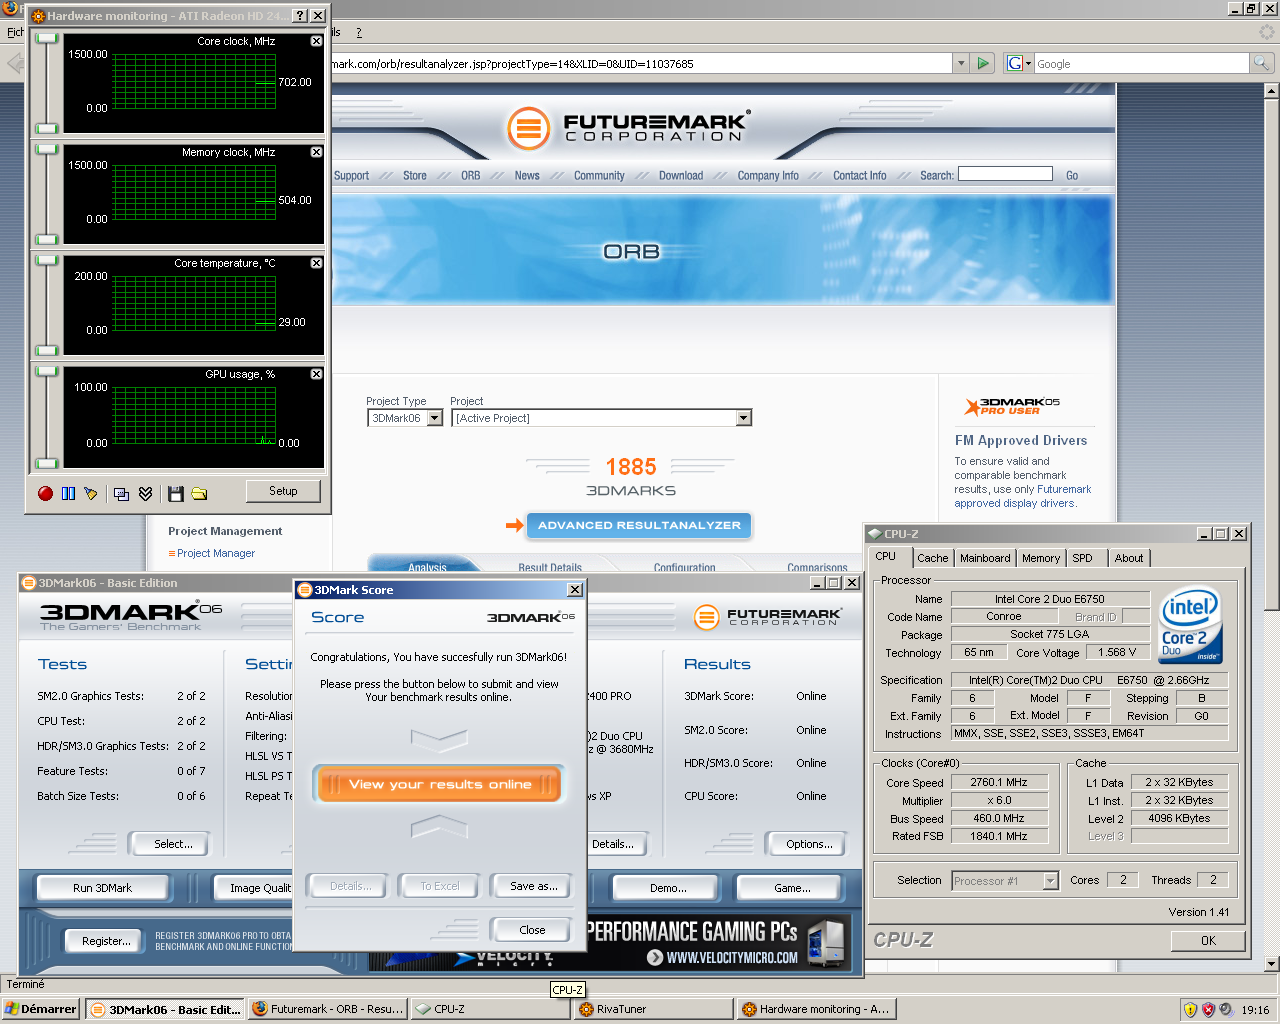
Task: Open the CPU-Z processor Selection dropdown
Action: [1050, 881]
